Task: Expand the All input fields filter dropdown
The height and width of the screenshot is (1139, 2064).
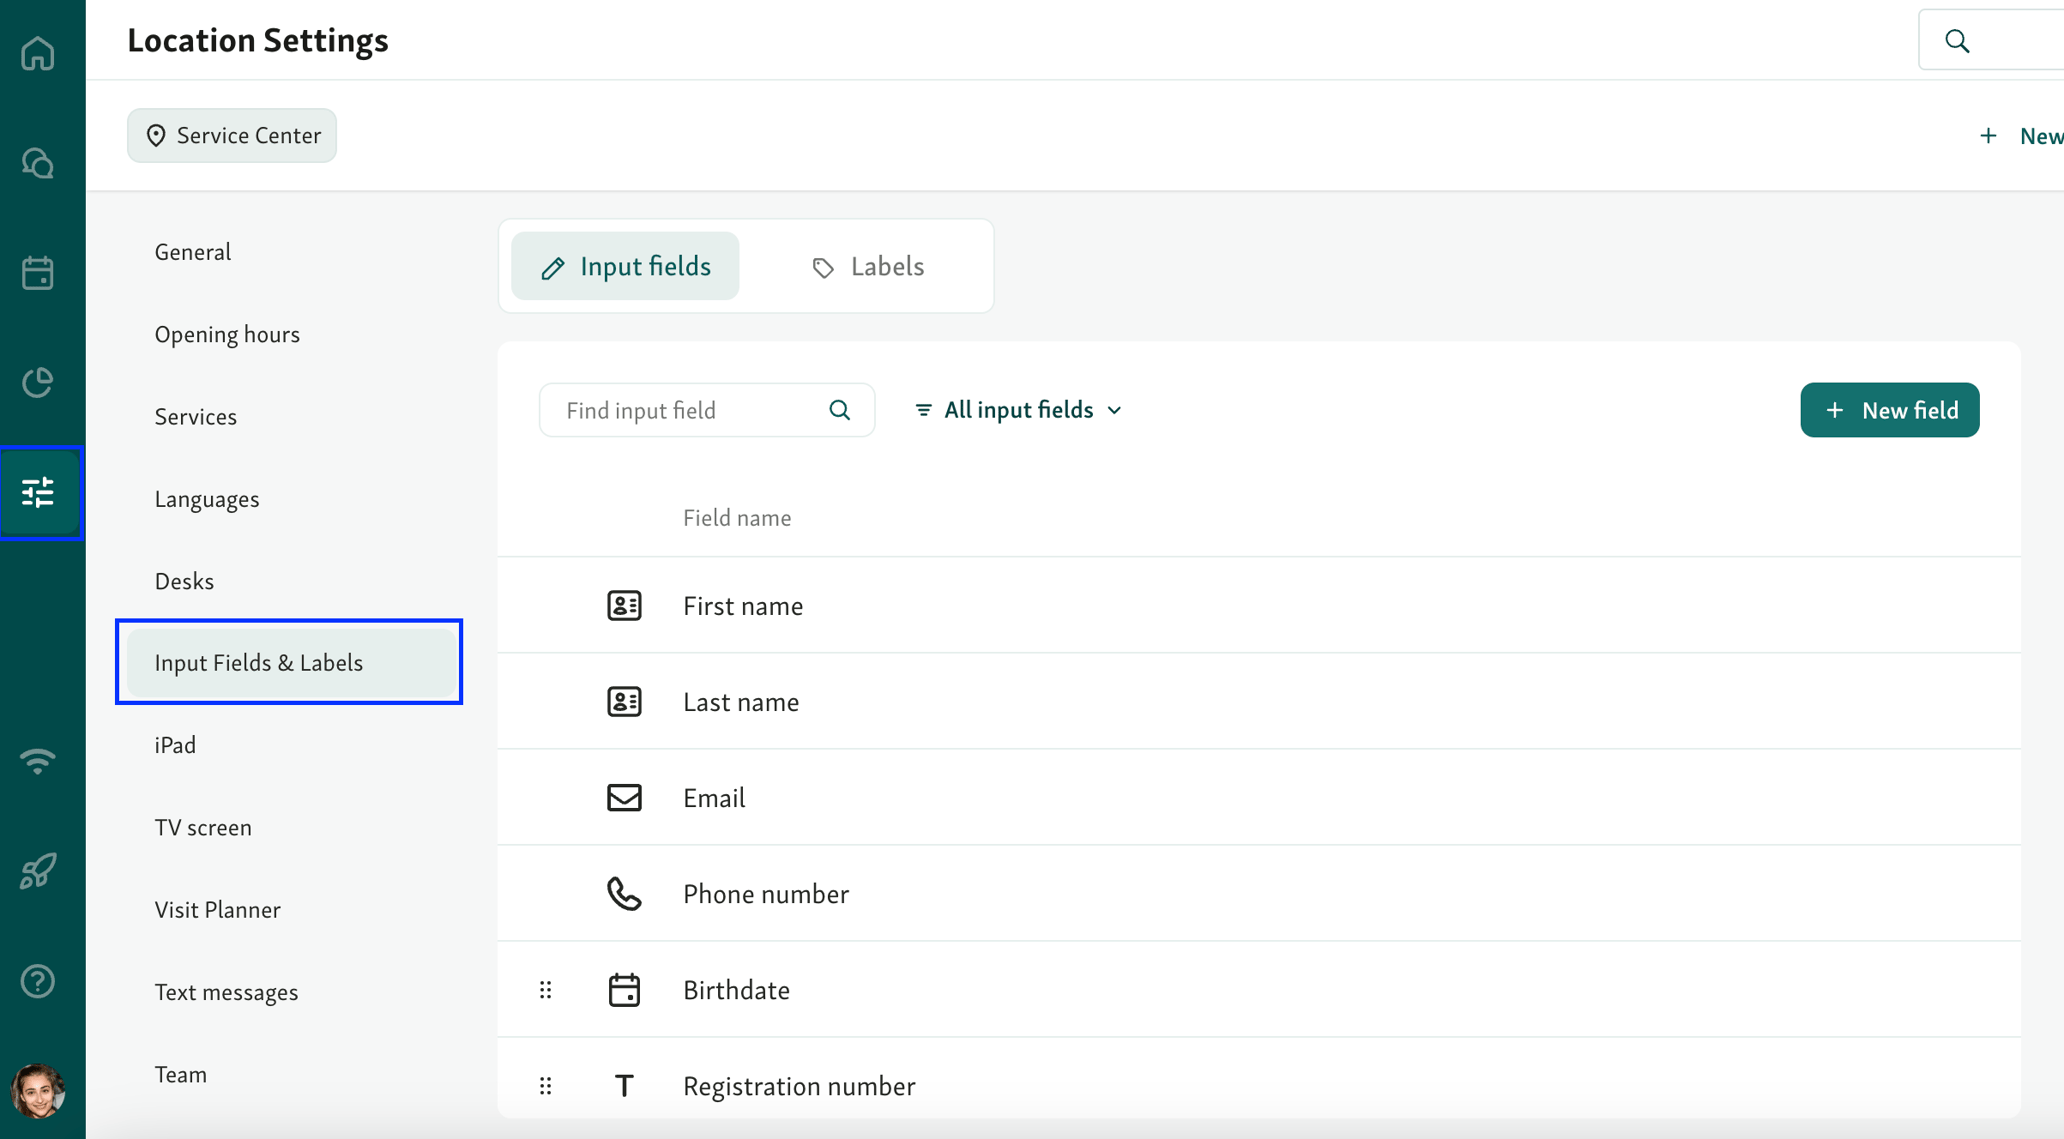Action: pos(1016,410)
